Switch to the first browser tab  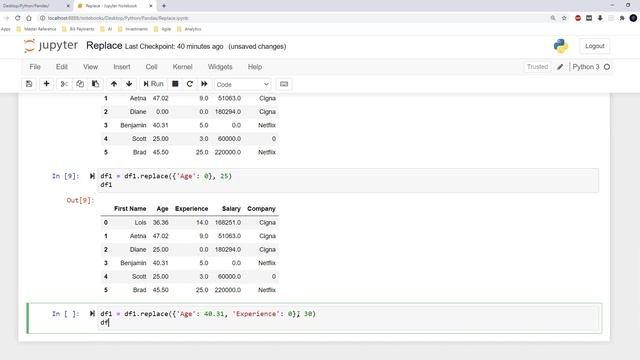pos(35,6)
